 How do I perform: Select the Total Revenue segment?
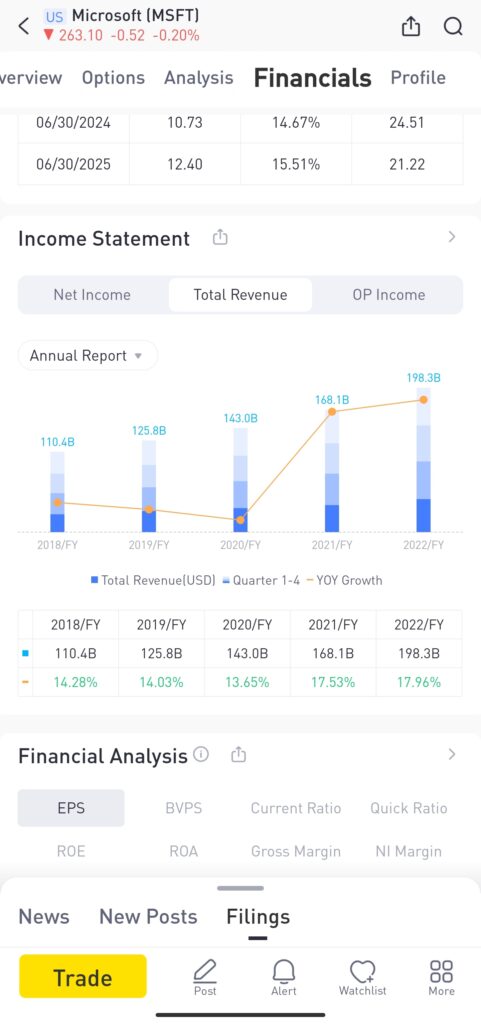pos(240,295)
